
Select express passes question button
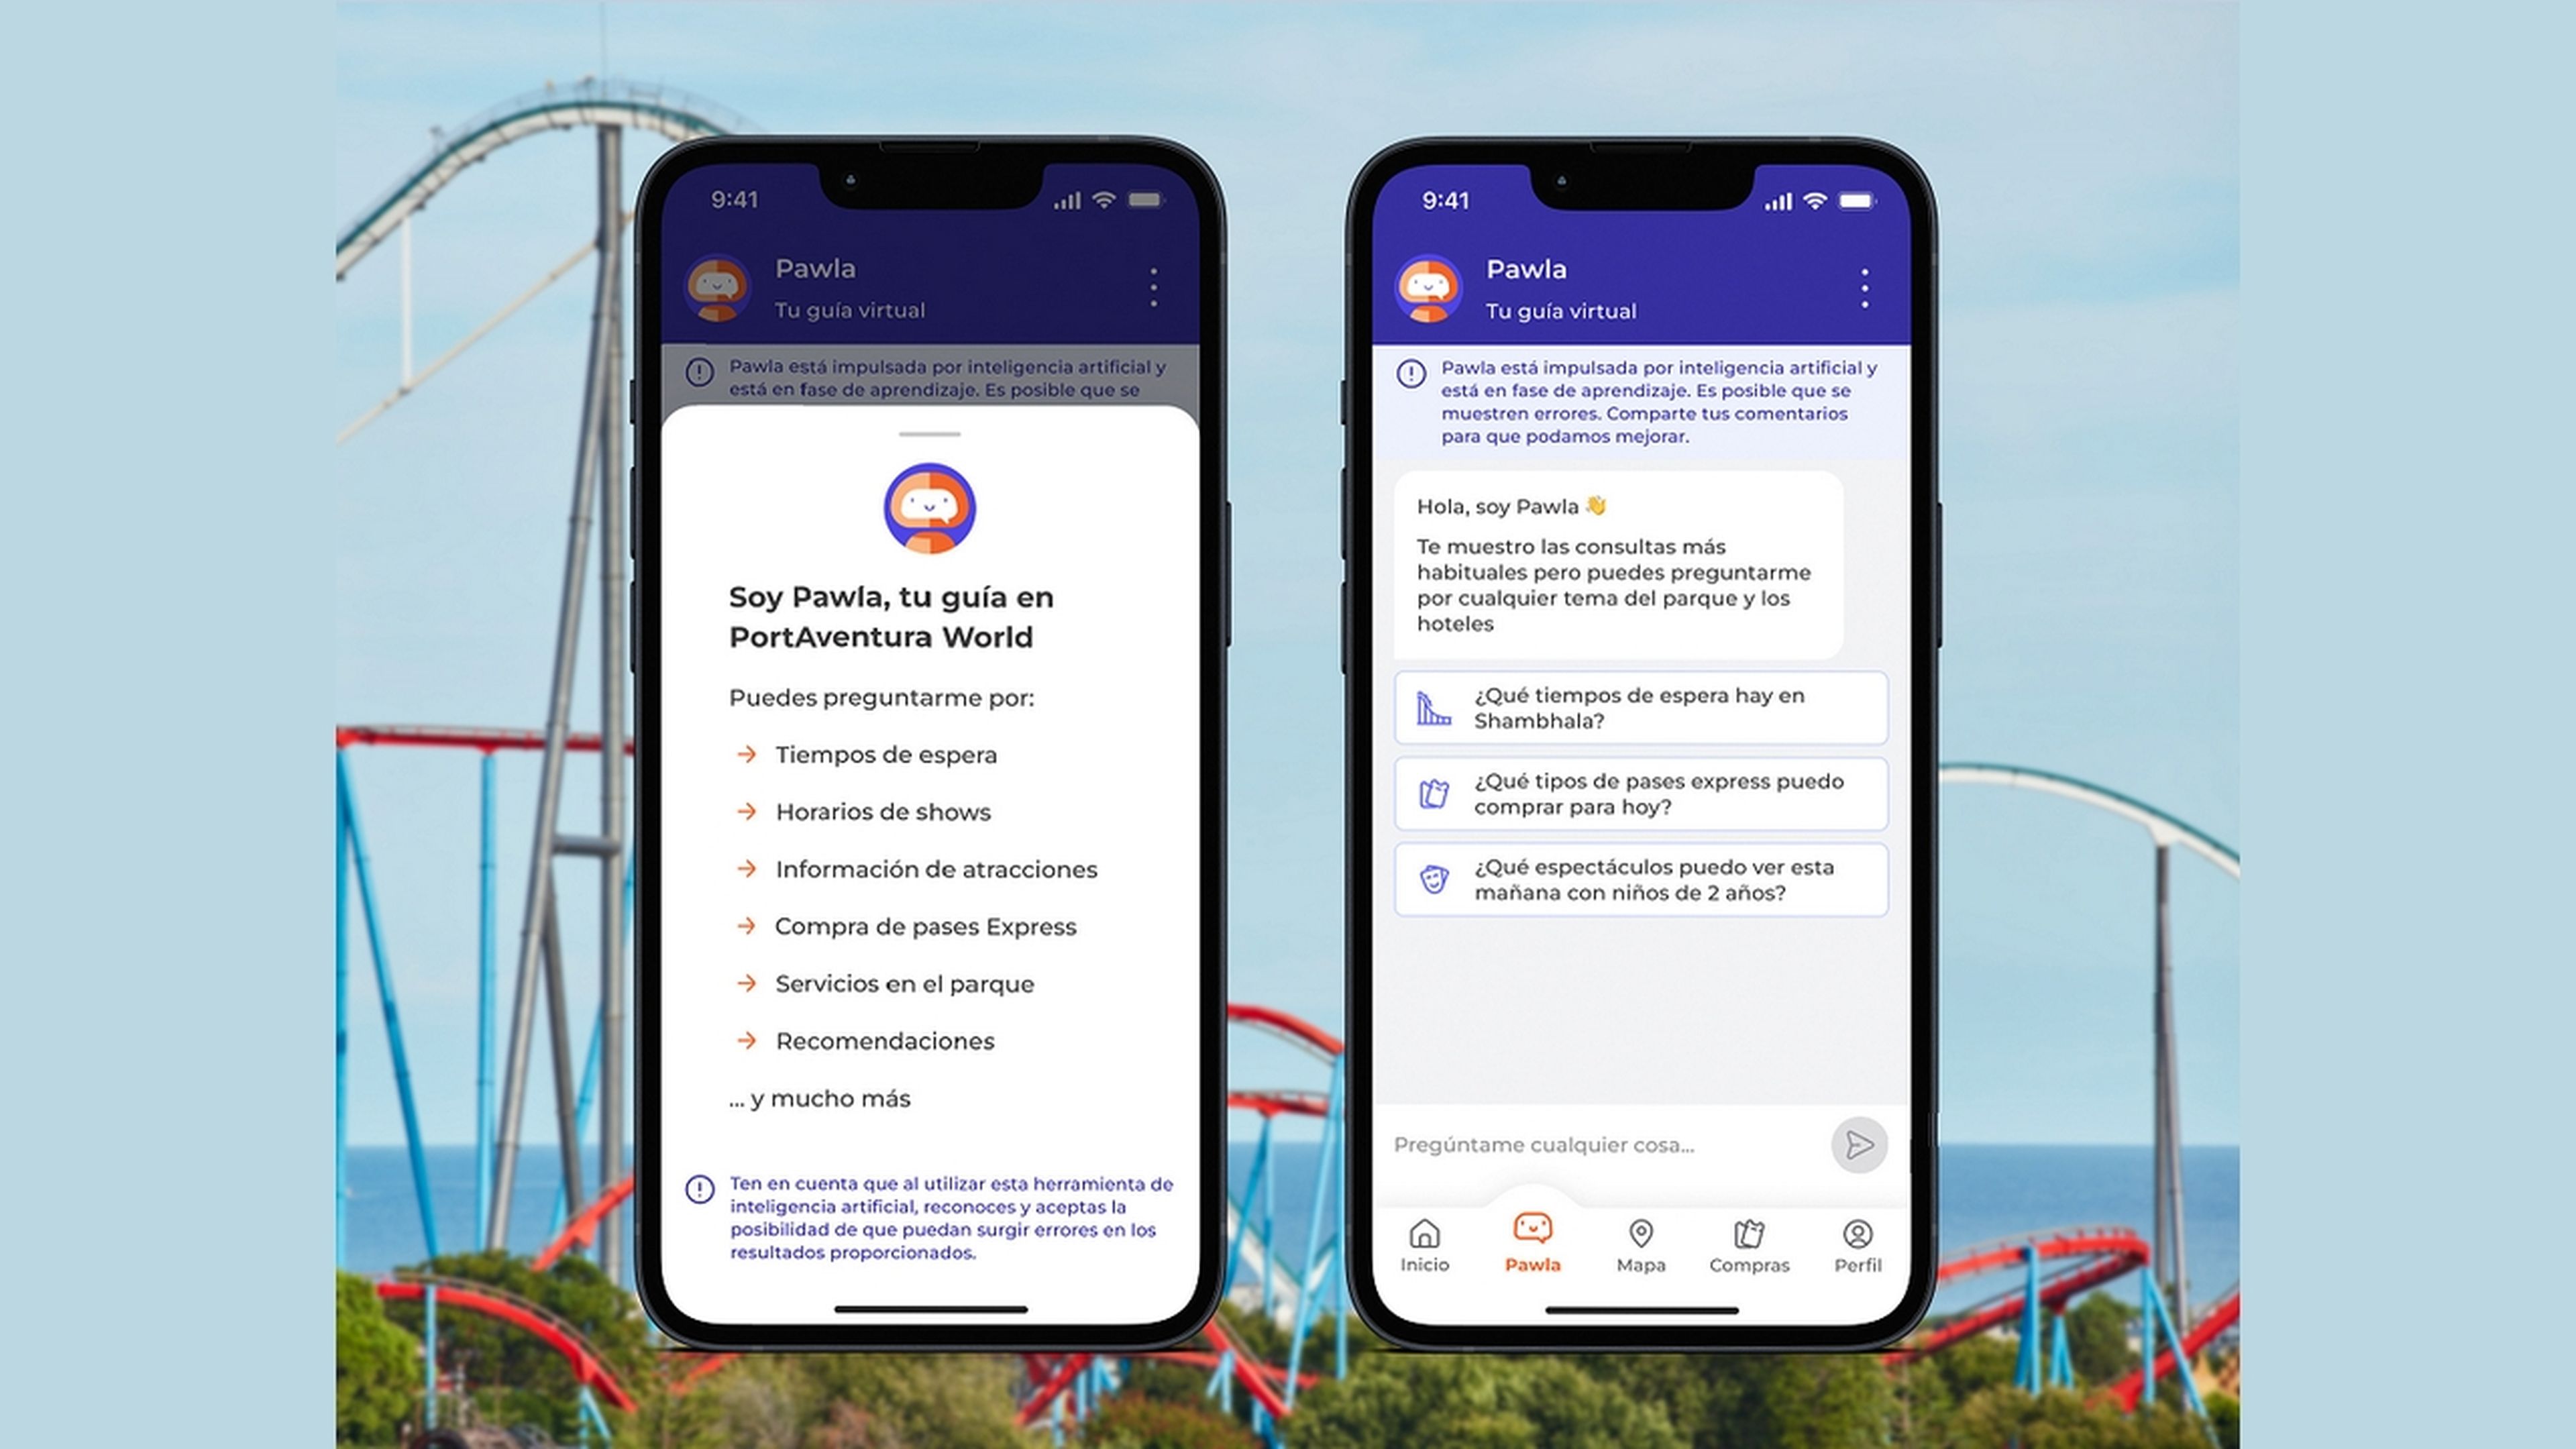click(x=1642, y=793)
